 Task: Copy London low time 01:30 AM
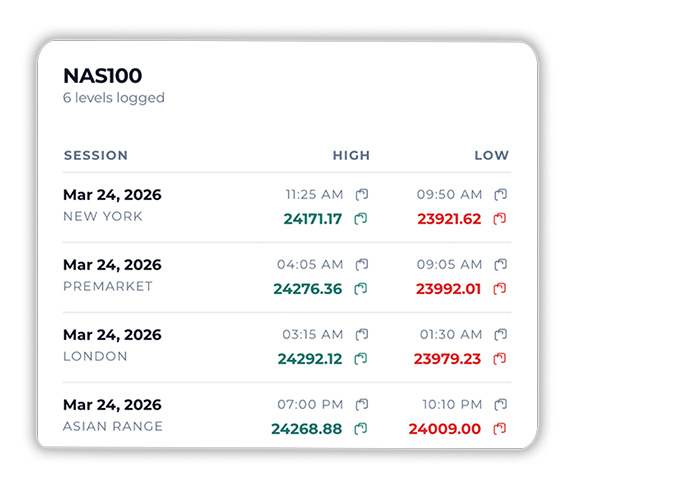pyautogui.click(x=501, y=335)
